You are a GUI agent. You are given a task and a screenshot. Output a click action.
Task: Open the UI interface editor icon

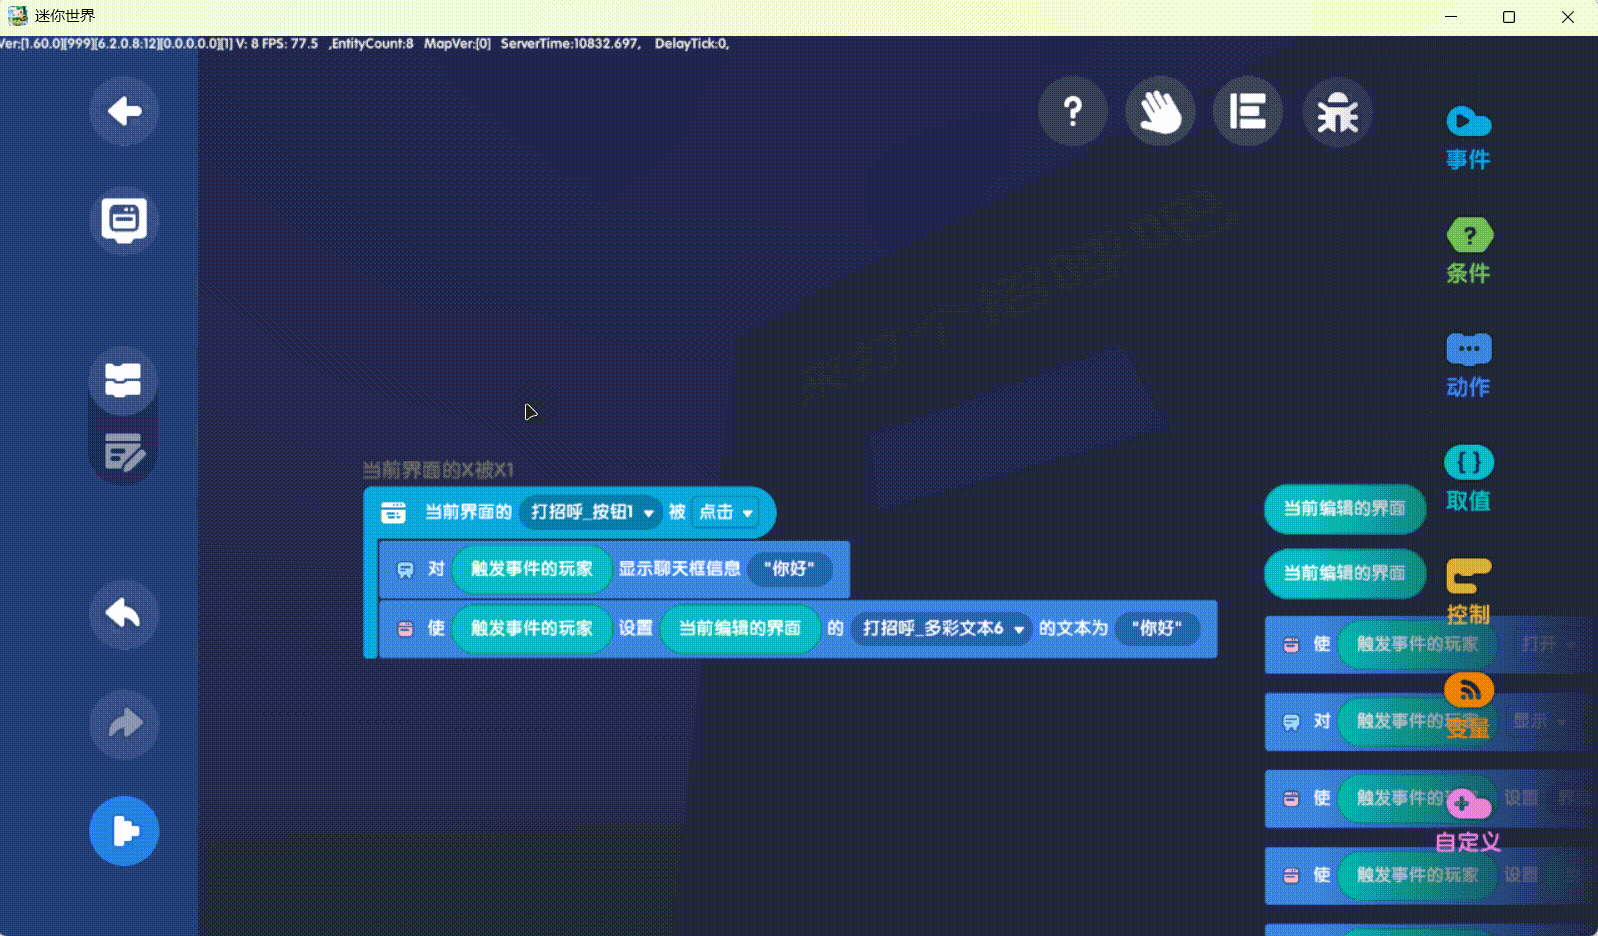pyautogui.click(x=124, y=220)
